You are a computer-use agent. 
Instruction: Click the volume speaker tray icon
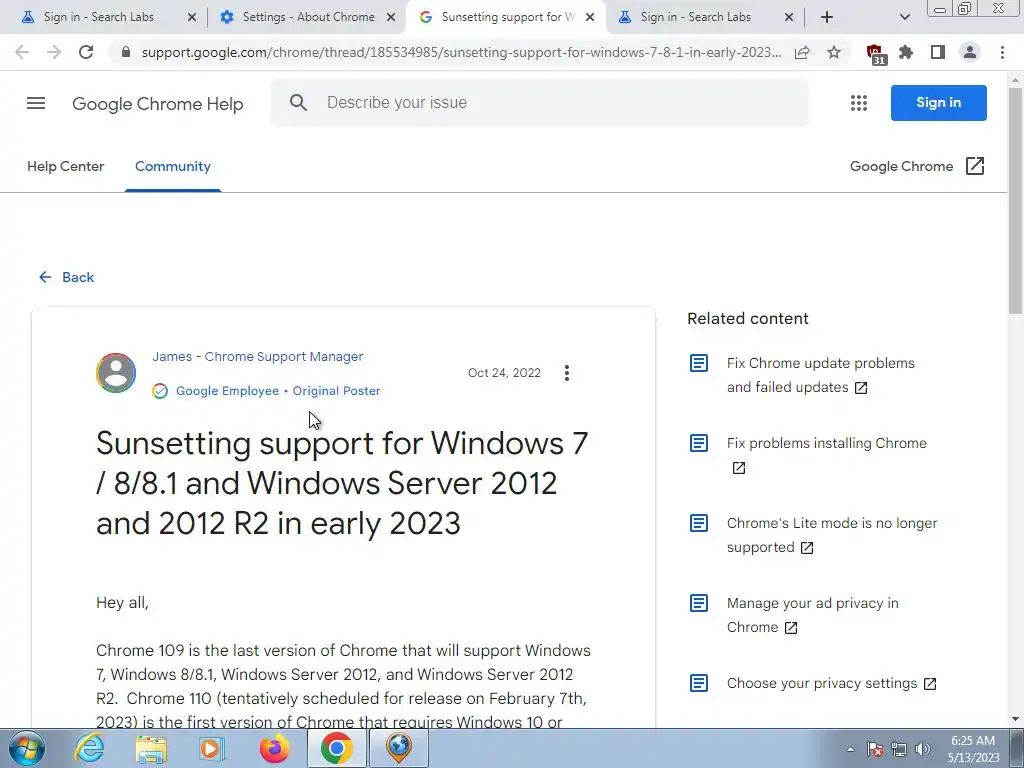(922, 749)
